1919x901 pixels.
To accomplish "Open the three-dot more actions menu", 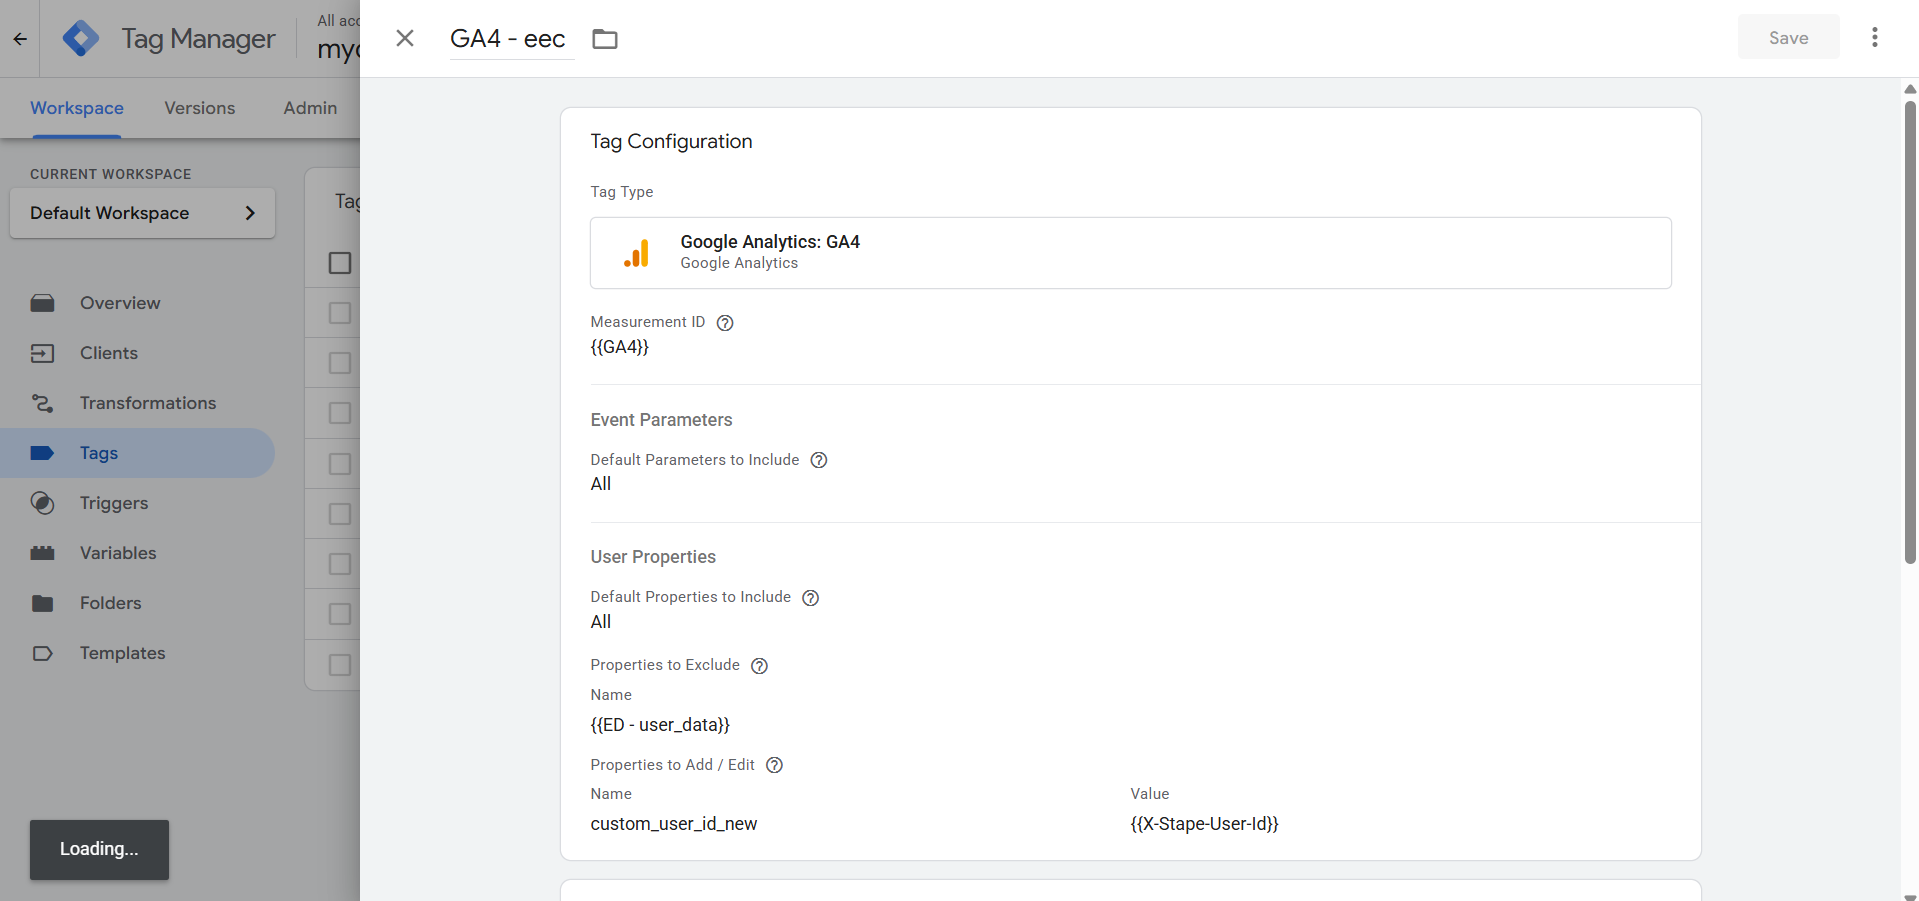I will click(x=1875, y=38).
